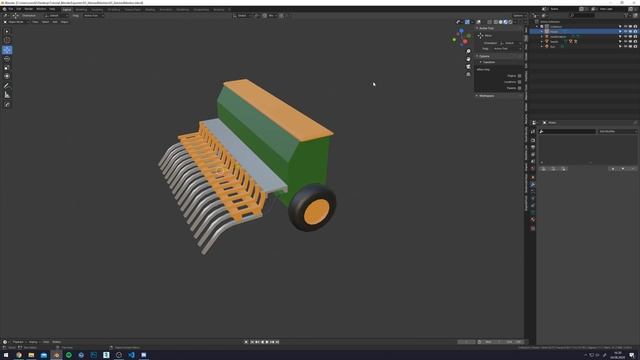The height and width of the screenshot is (360, 640).
Task: Click the viewport zoom magnifier icon
Action: click(468, 51)
